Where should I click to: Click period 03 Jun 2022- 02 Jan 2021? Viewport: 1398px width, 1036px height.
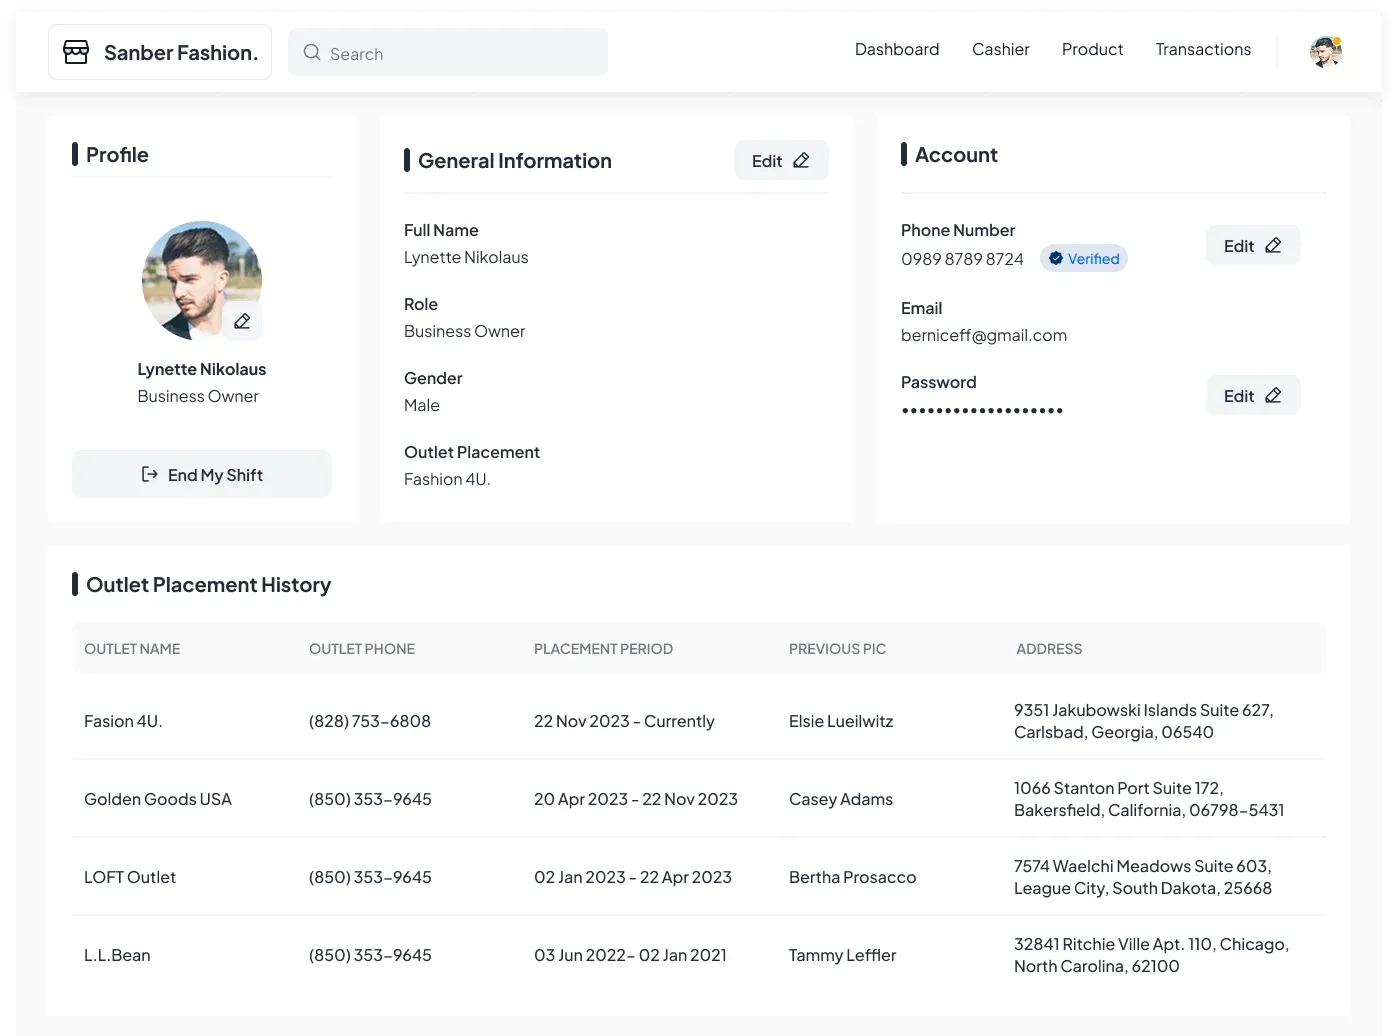(630, 955)
